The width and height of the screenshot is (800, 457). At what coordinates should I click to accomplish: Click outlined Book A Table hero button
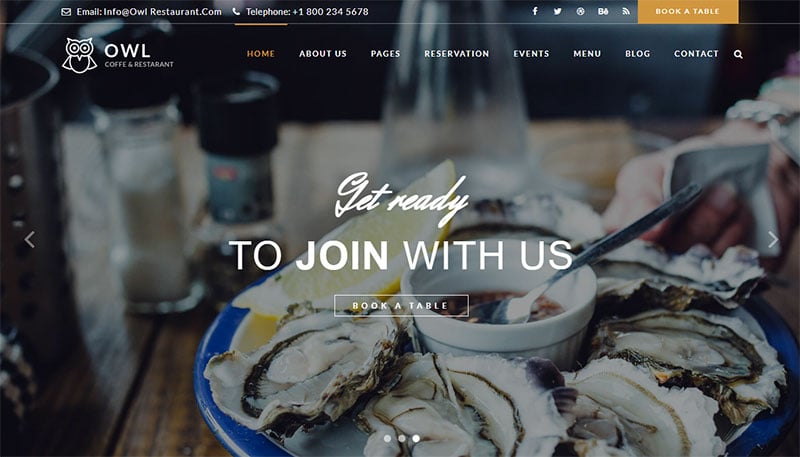click(x=401, y=306)
